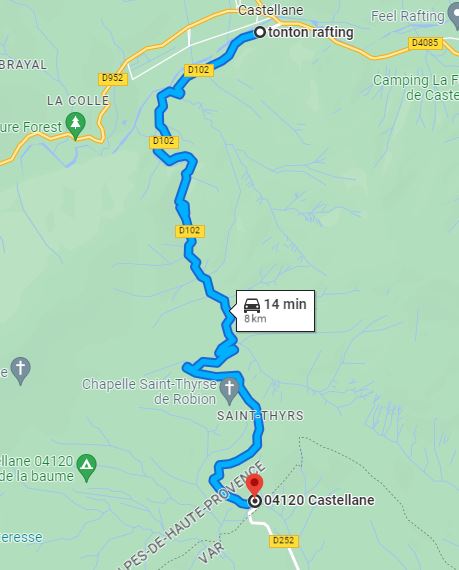459x570 pixels.
Task: Select the Chapelle Saint-Thyrse church icon
Action: point(229,391)
